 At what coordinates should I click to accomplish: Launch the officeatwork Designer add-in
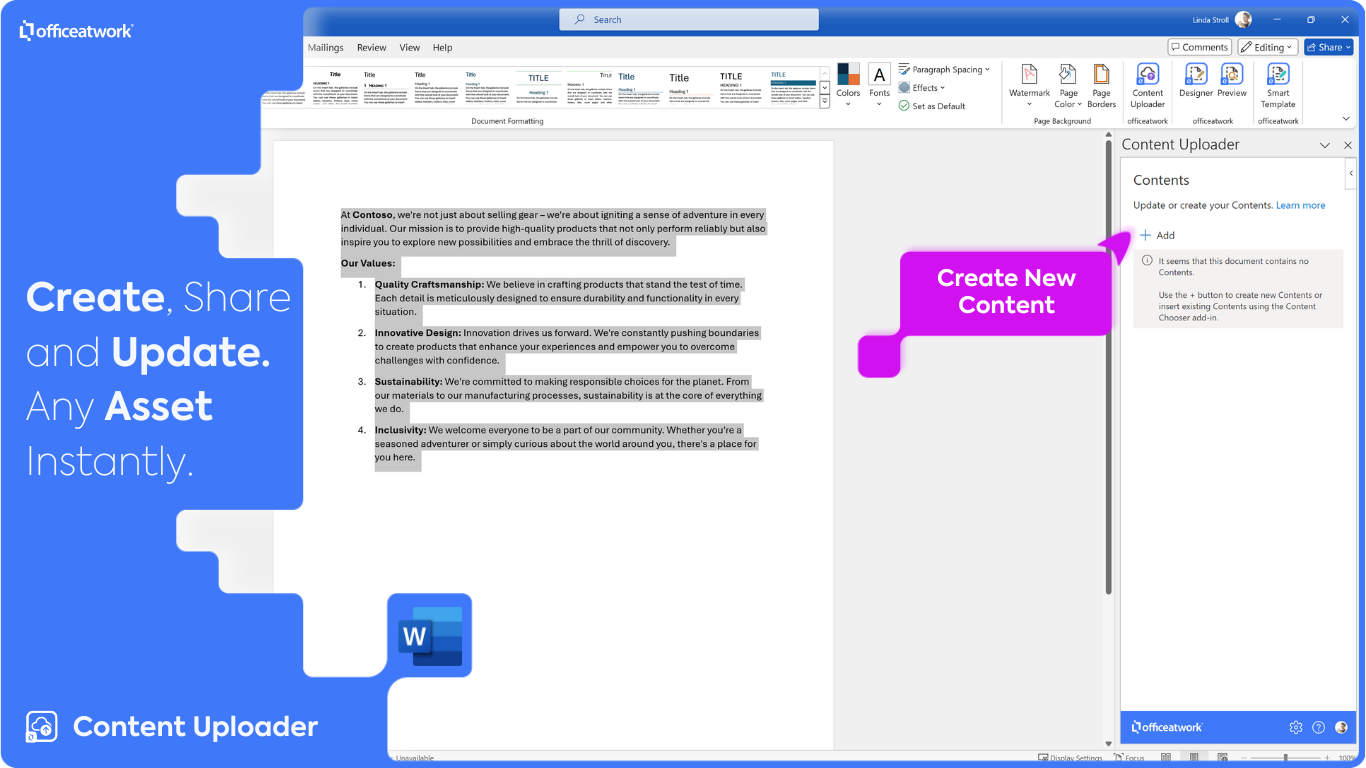click(1196, 81)
